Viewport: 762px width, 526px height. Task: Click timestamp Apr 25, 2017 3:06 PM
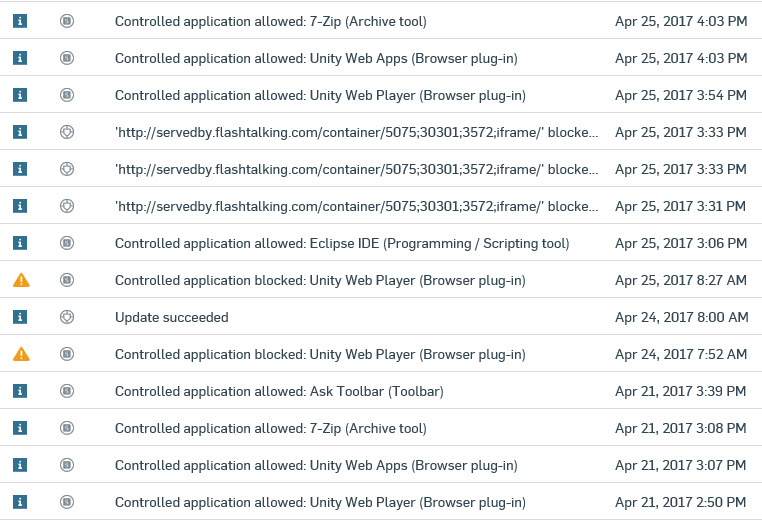[x=681, y=243]
